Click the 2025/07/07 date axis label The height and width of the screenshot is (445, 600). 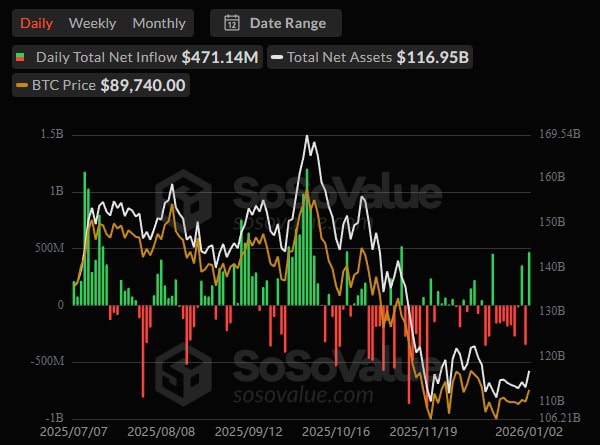pyautogui.click(x=73, y=433)
